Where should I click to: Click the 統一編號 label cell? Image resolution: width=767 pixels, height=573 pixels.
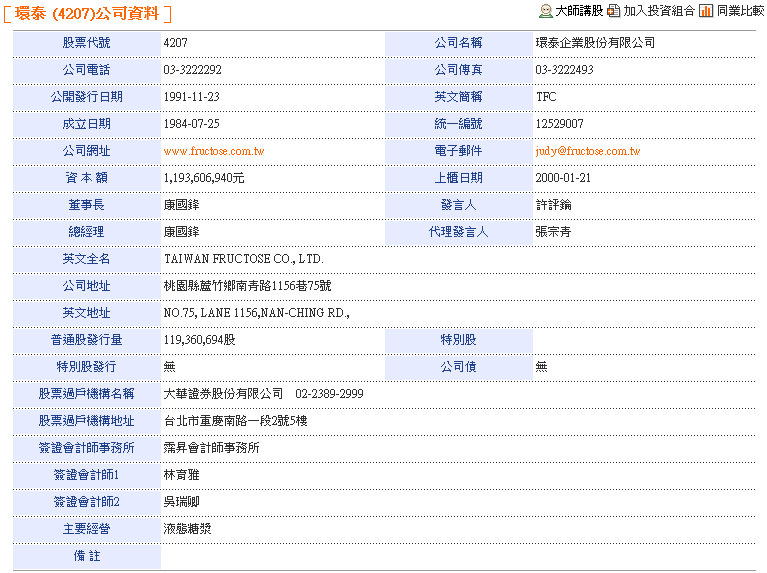click(x=458, y=124)
